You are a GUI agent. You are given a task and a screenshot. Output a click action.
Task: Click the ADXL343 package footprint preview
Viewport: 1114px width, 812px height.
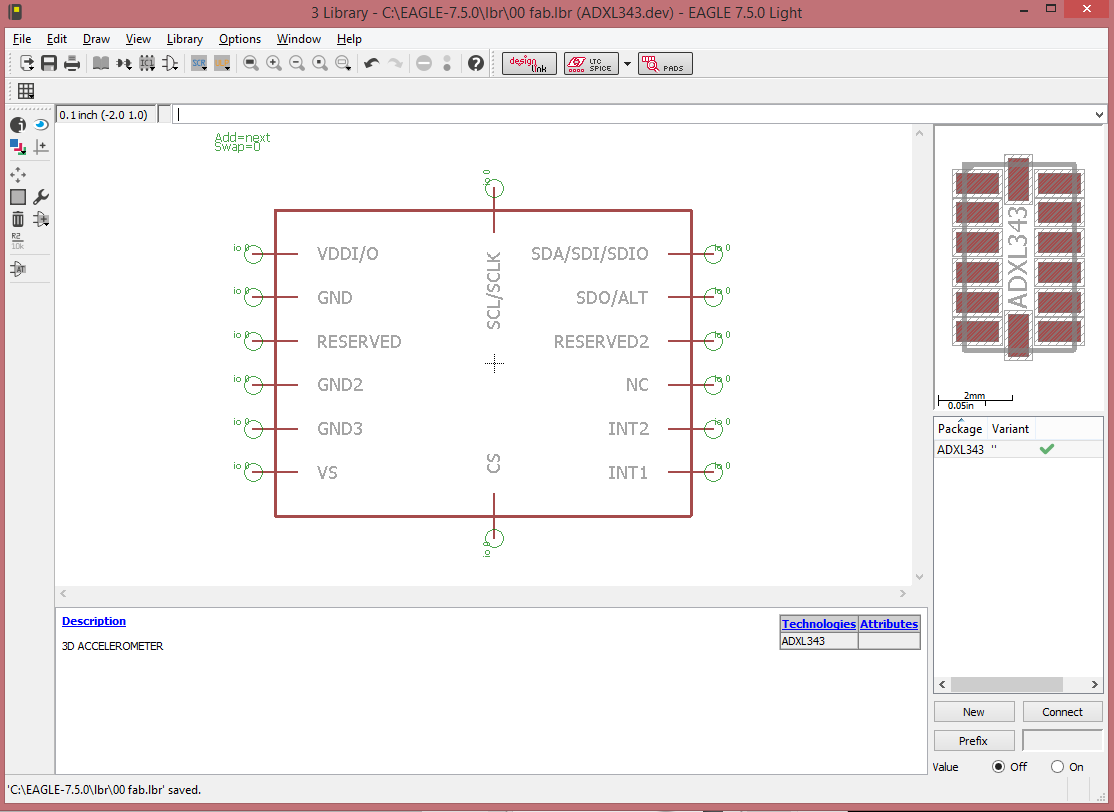tap(1018, 258)
